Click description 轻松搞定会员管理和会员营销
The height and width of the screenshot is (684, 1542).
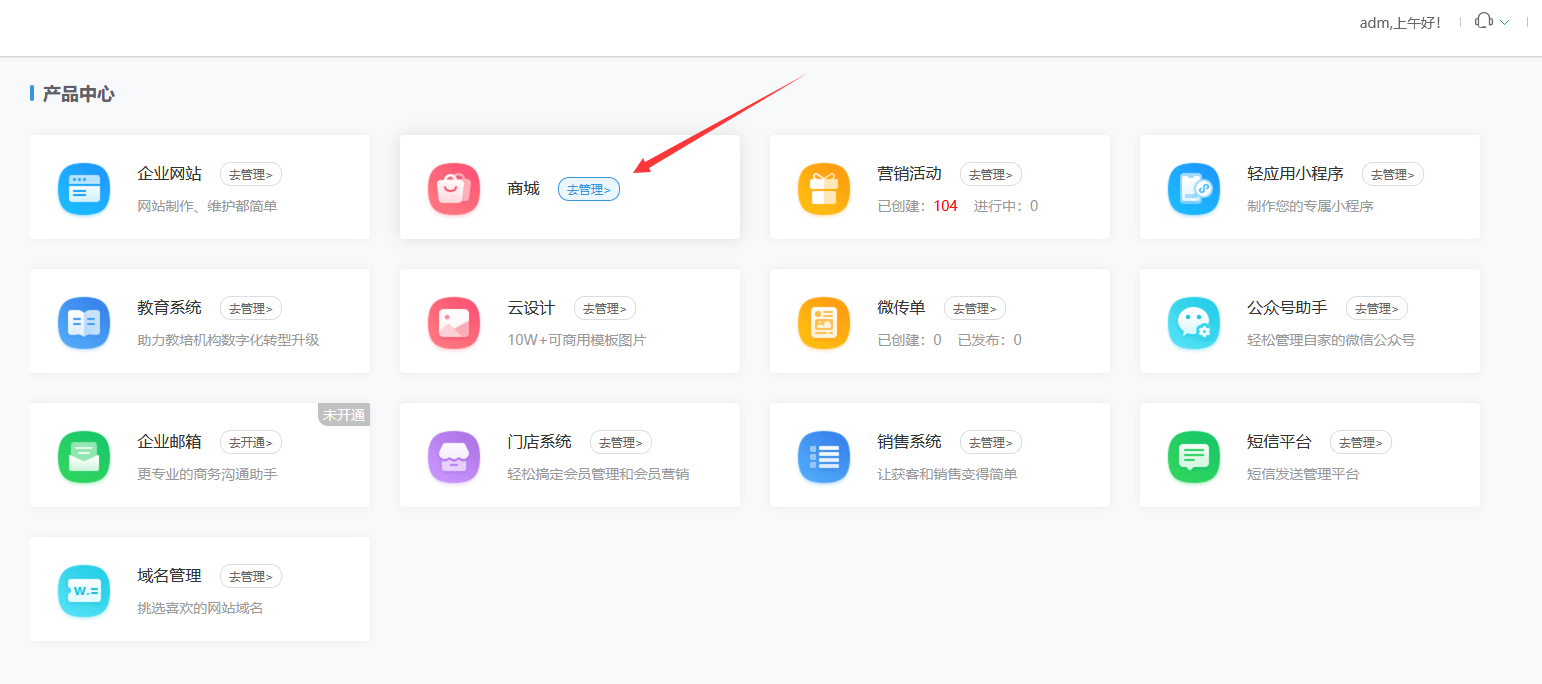click(598, 474)
